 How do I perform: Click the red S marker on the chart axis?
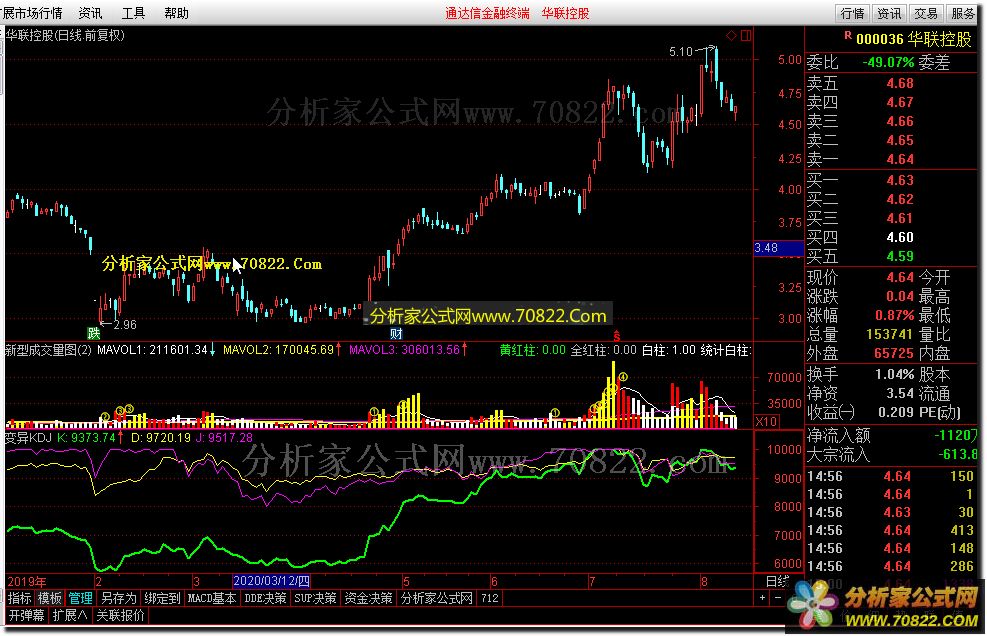point(616,336)
